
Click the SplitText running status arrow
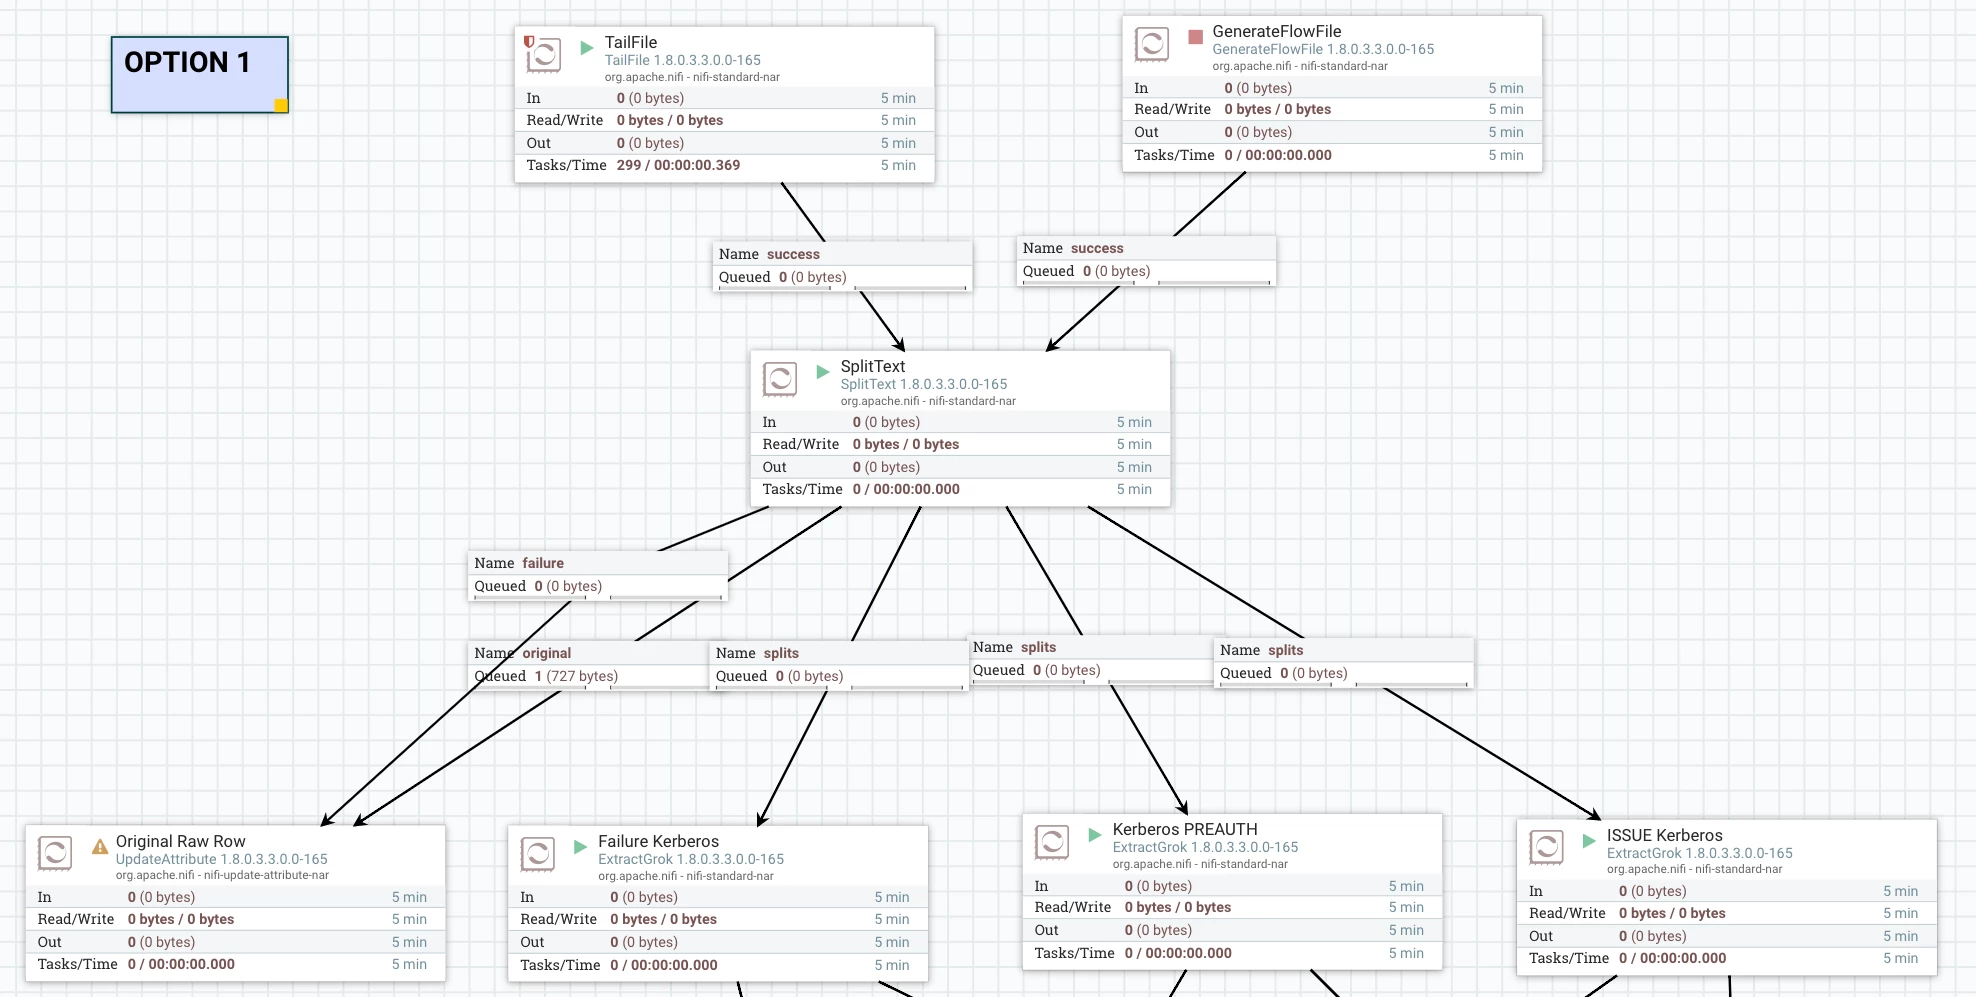point(823,372)
